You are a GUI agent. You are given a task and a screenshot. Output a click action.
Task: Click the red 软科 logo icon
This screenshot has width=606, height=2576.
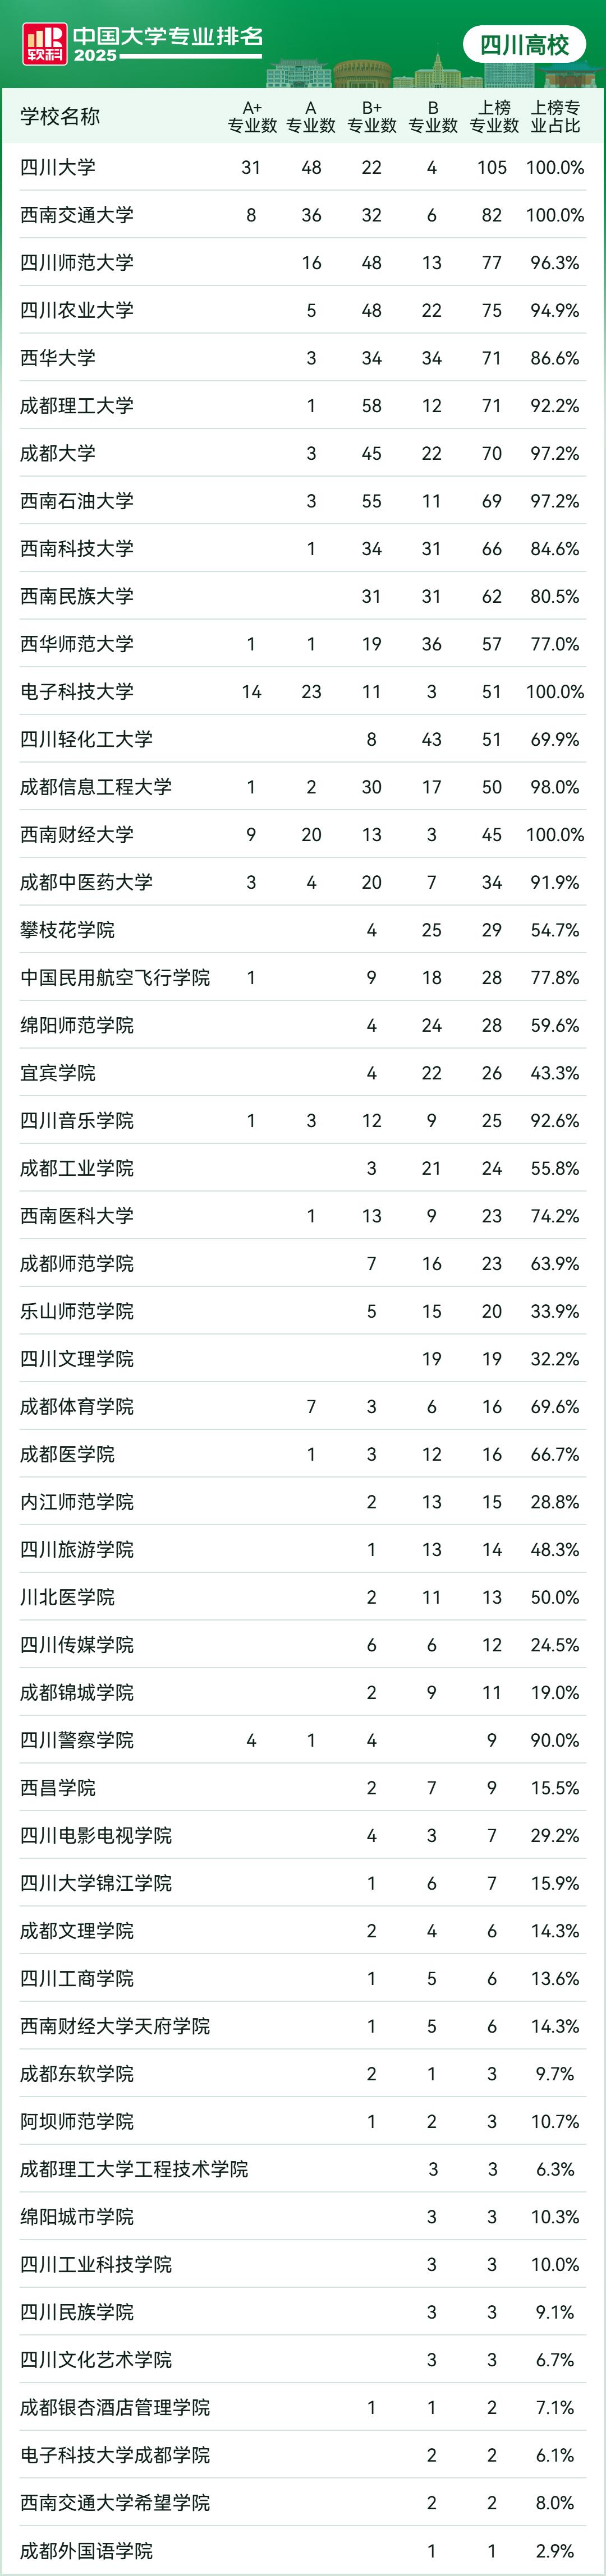tap(45, 44)
